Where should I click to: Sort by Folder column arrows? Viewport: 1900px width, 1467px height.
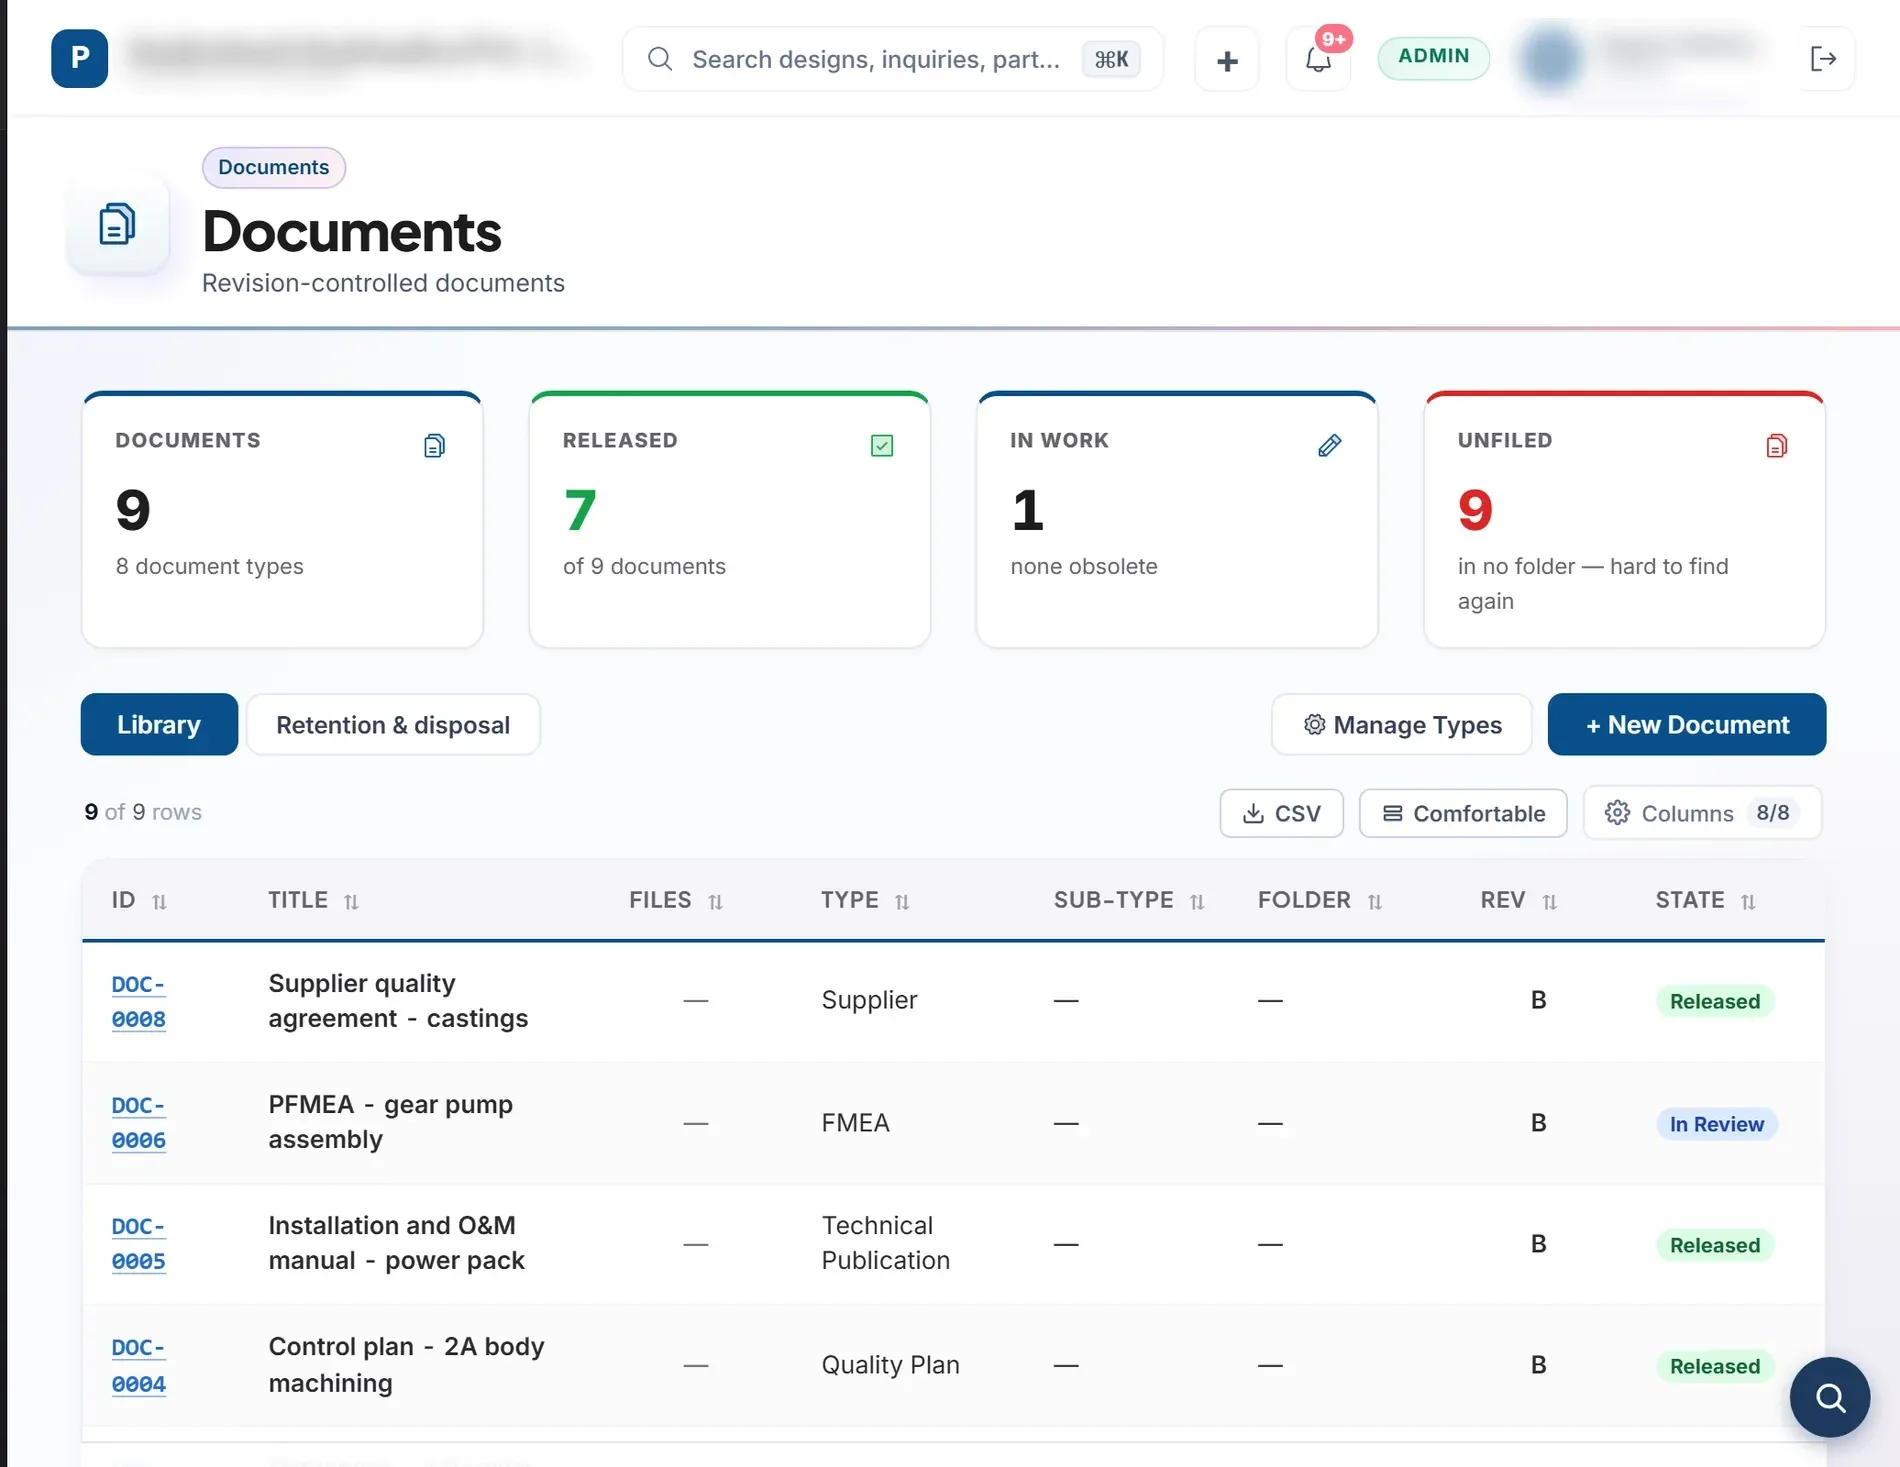click(x=1375, y=902)
